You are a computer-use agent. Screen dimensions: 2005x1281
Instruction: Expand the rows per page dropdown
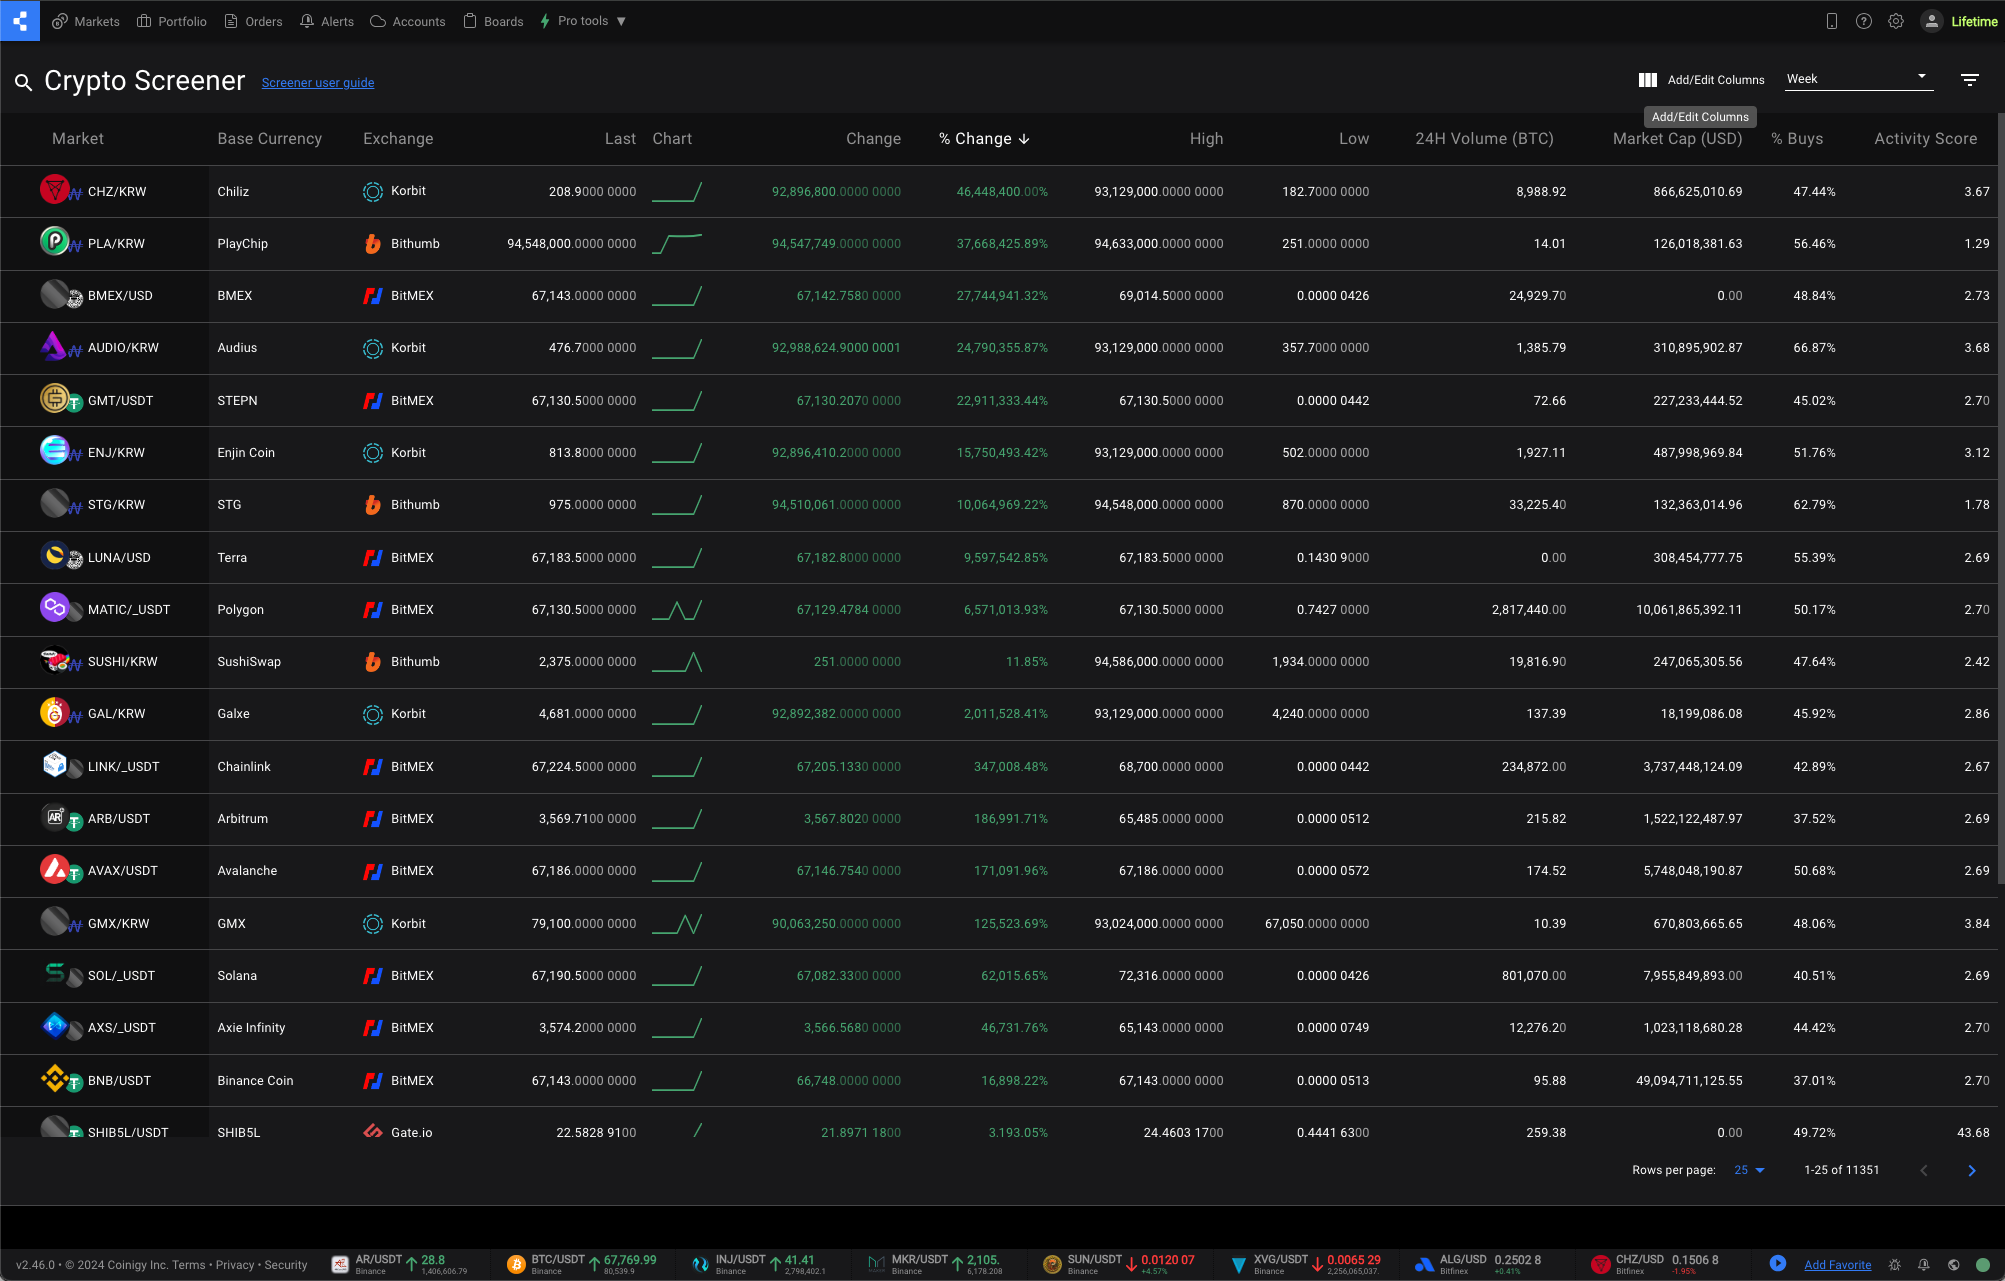pyautogui.click(x=1749, y=1170)
